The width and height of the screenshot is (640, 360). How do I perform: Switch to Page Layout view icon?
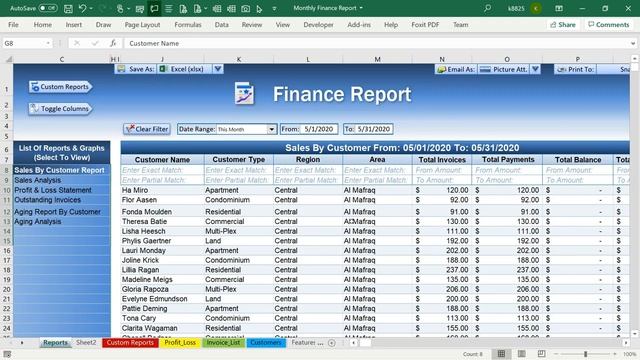pos(521,354)
